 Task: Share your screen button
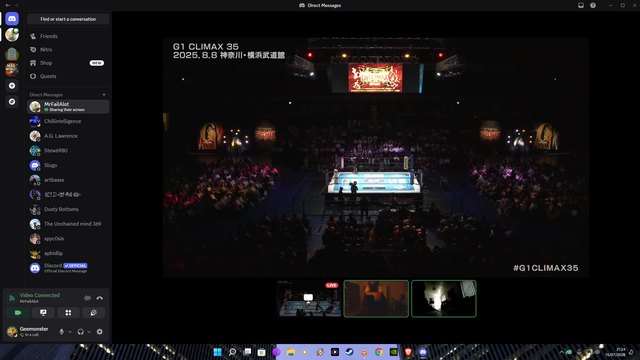click(43, 313)
